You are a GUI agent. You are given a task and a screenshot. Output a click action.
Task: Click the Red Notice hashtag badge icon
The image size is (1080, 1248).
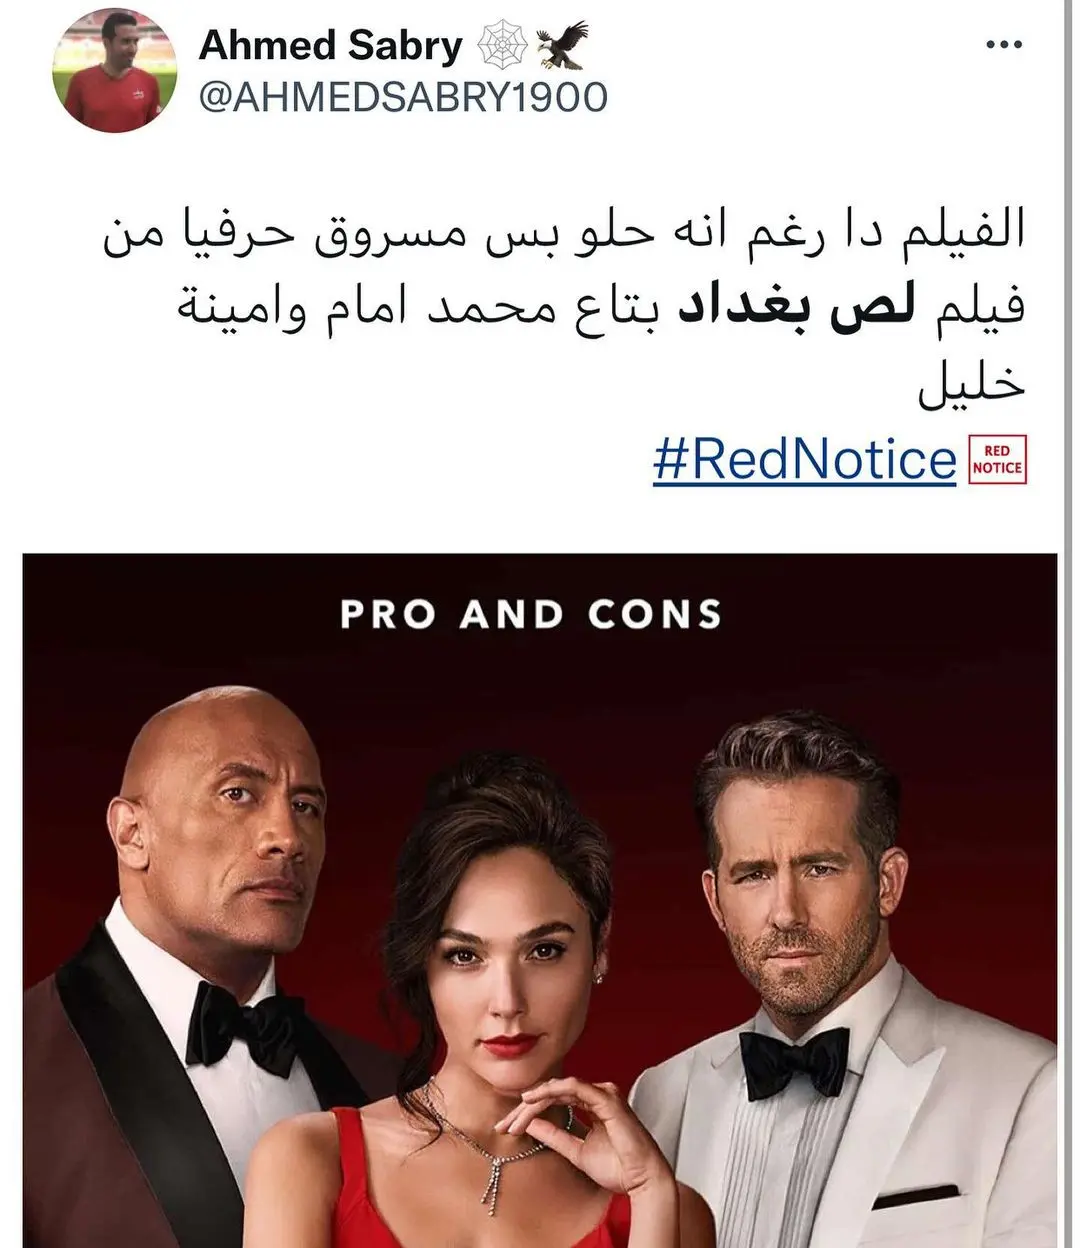(x=997, y=460)
